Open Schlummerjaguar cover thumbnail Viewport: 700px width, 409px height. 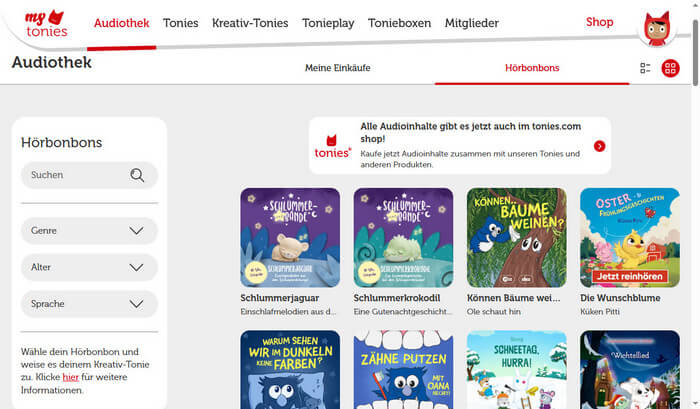tap(290, 238)
